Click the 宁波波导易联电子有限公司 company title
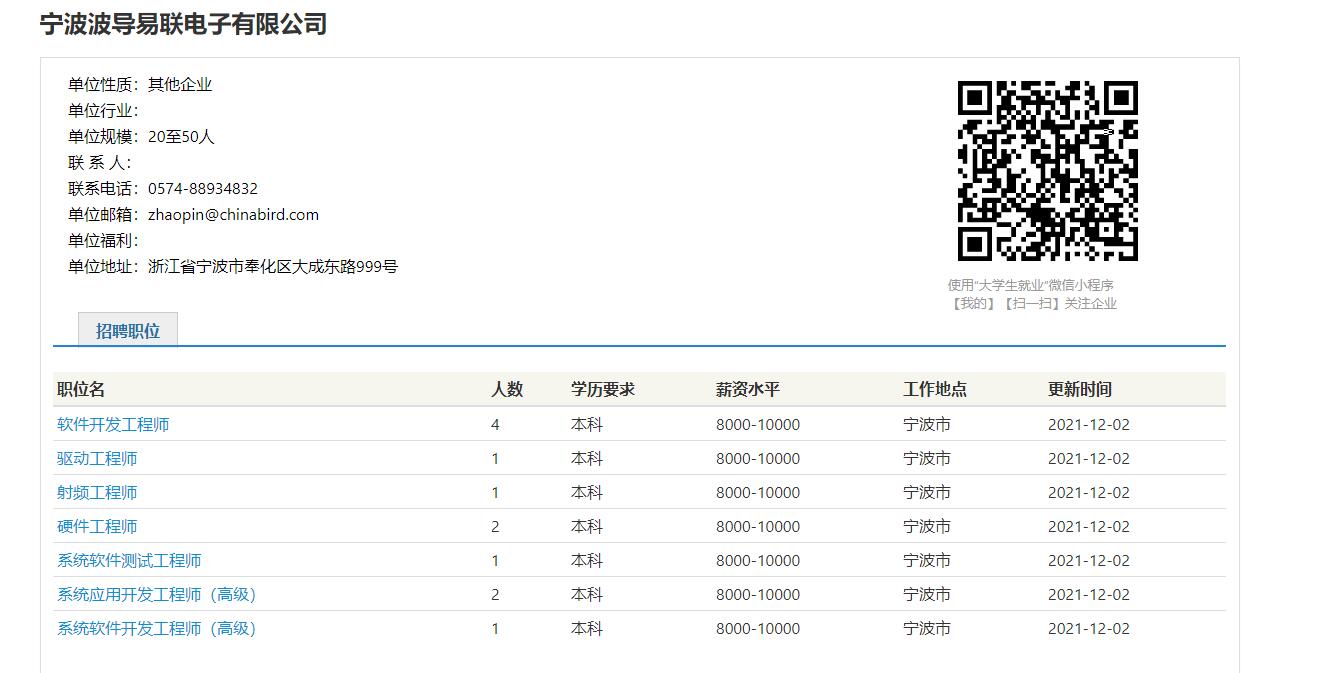Viewport: 1339px width, 673px height. click(183, 24)
